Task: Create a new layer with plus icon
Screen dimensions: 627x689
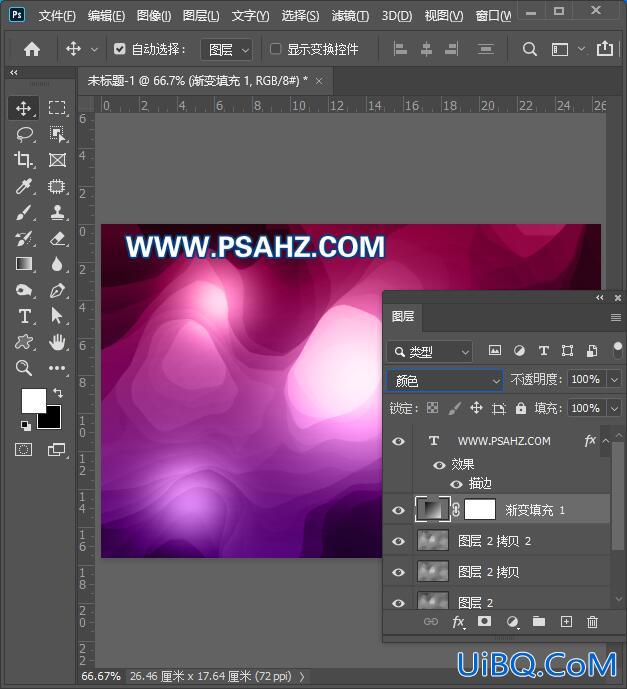Action: 566,621
